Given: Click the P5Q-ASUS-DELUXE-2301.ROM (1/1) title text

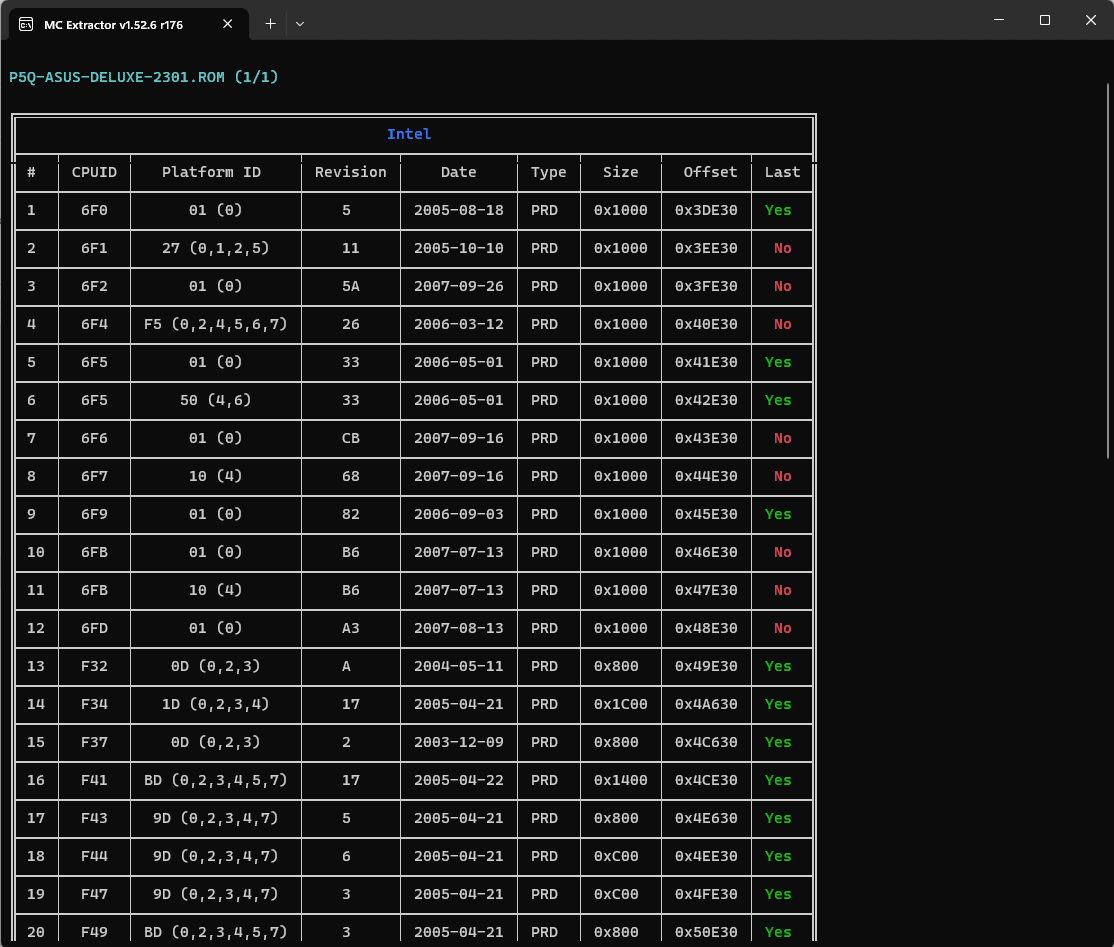Looking at the screenshot, I should (144, 77).
